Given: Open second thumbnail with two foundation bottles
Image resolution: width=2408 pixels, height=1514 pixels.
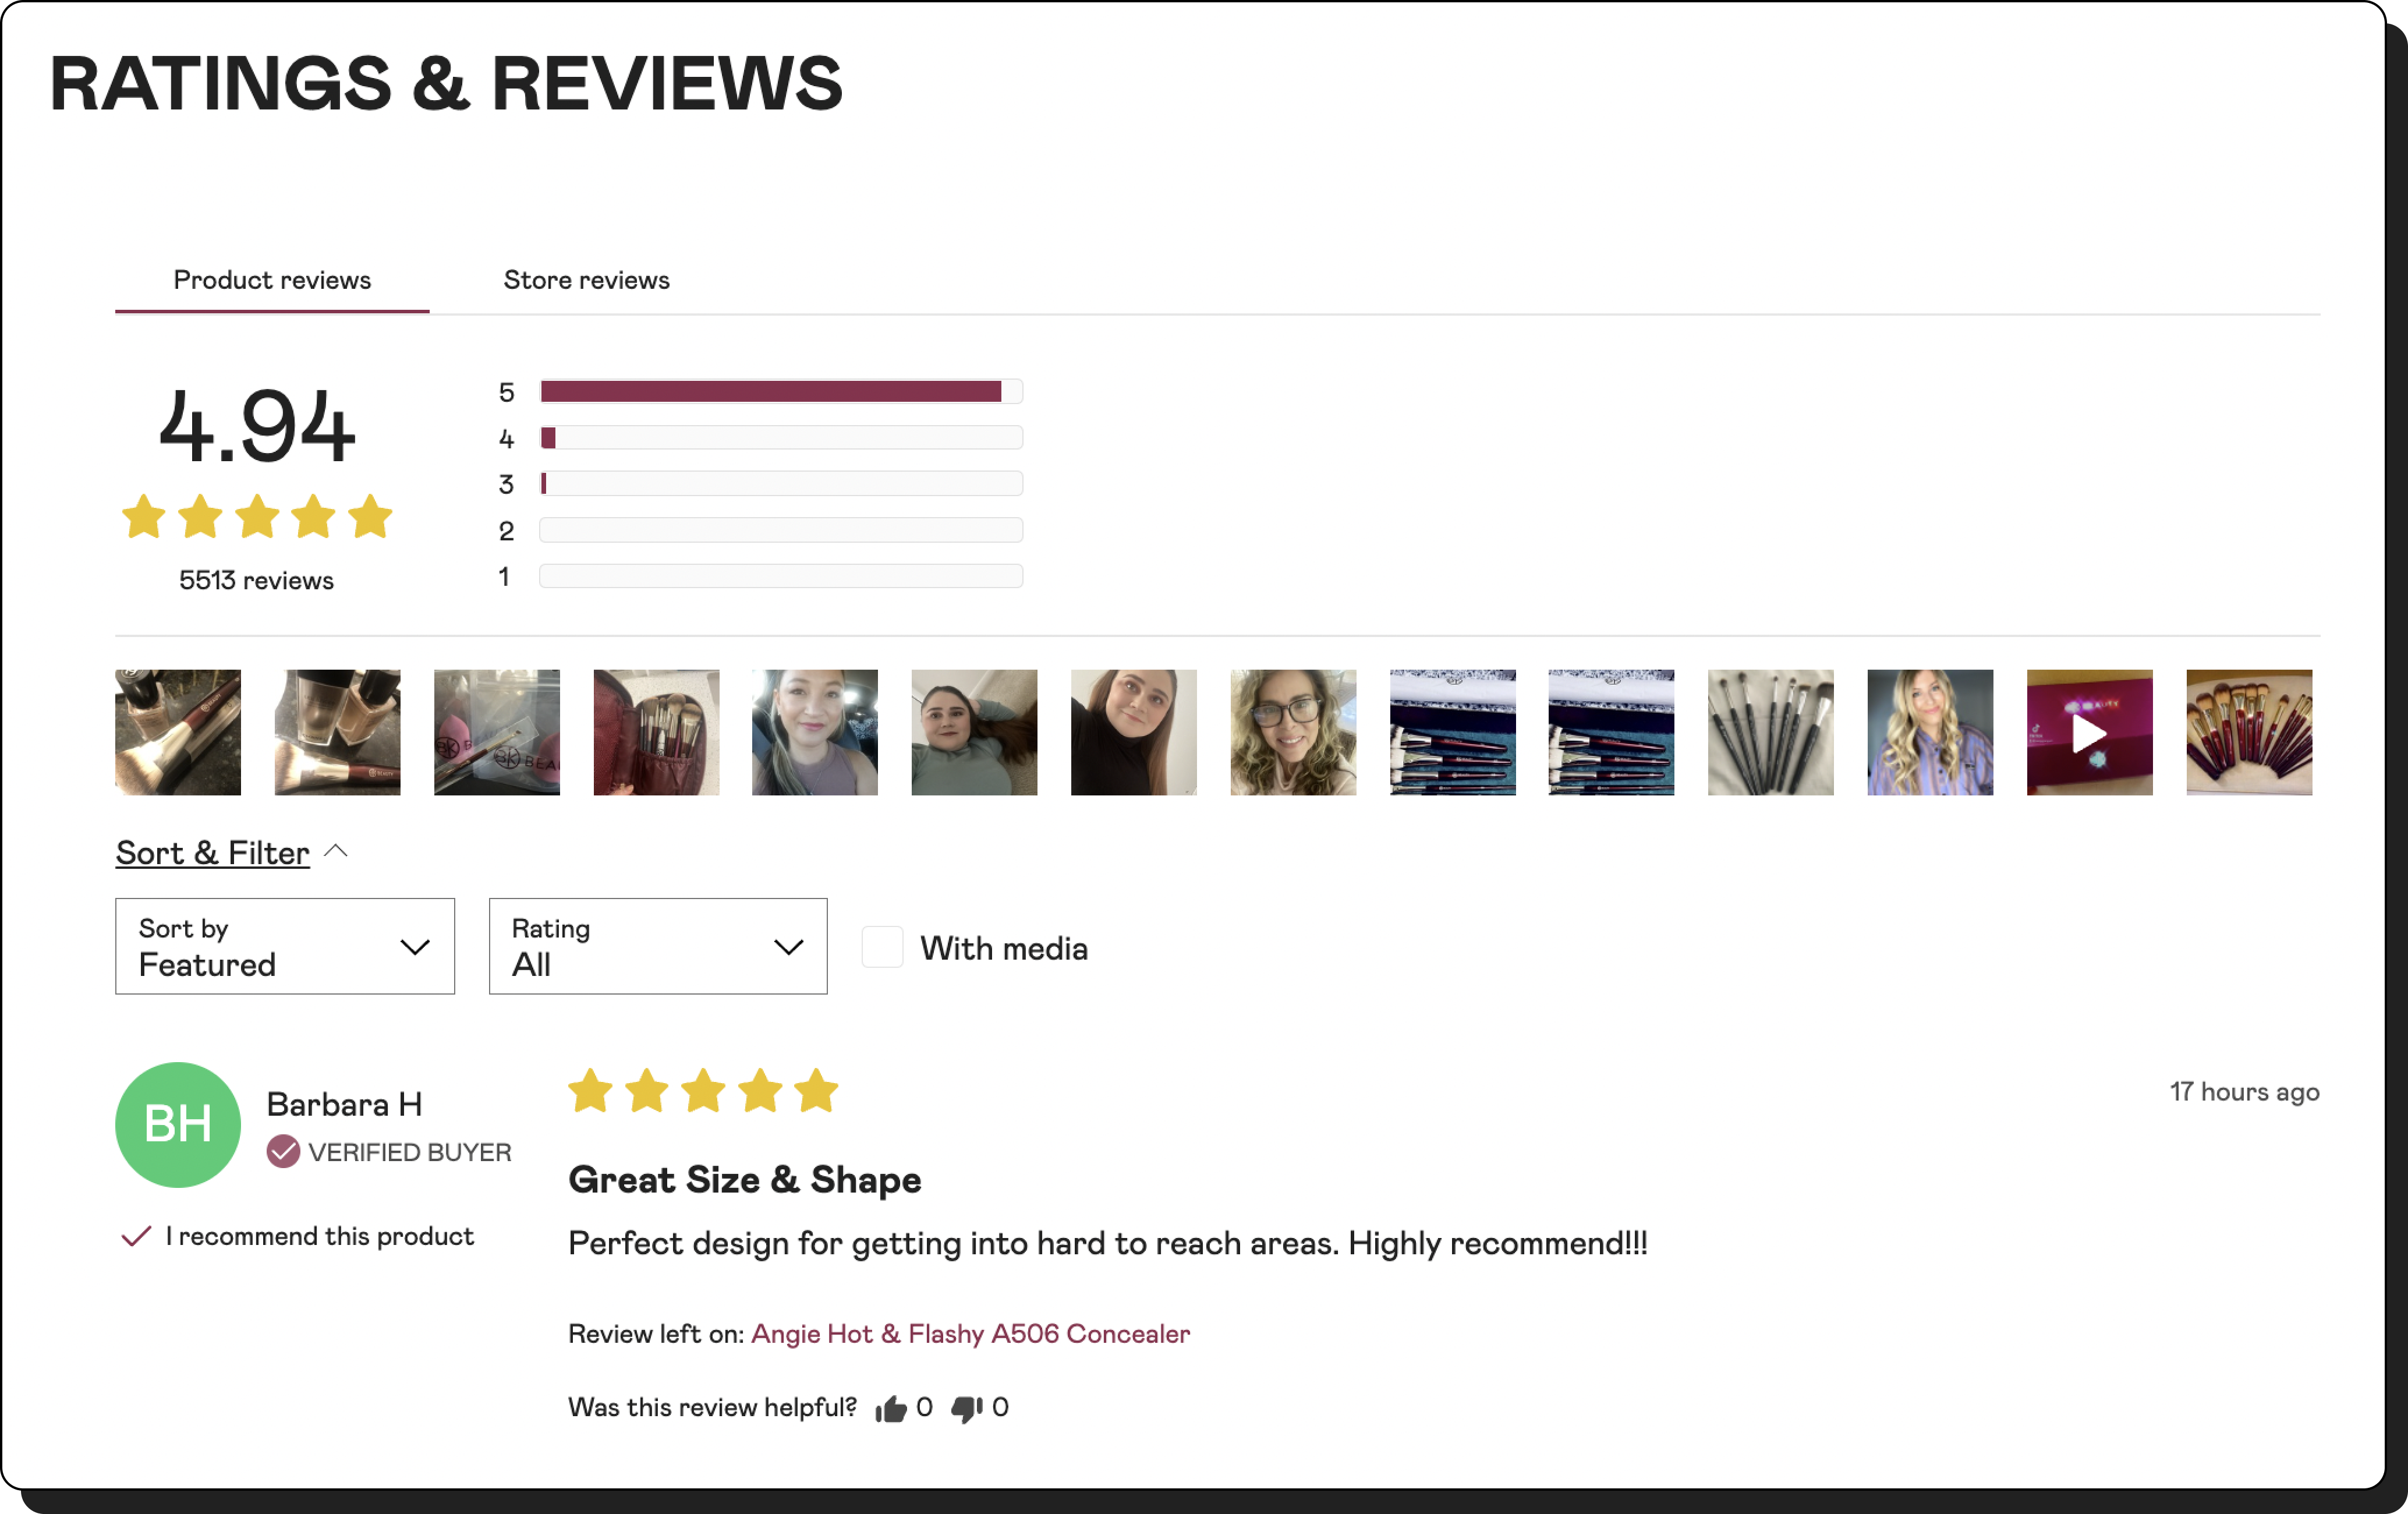Looking at the screenshot, I should click(337, 733).
